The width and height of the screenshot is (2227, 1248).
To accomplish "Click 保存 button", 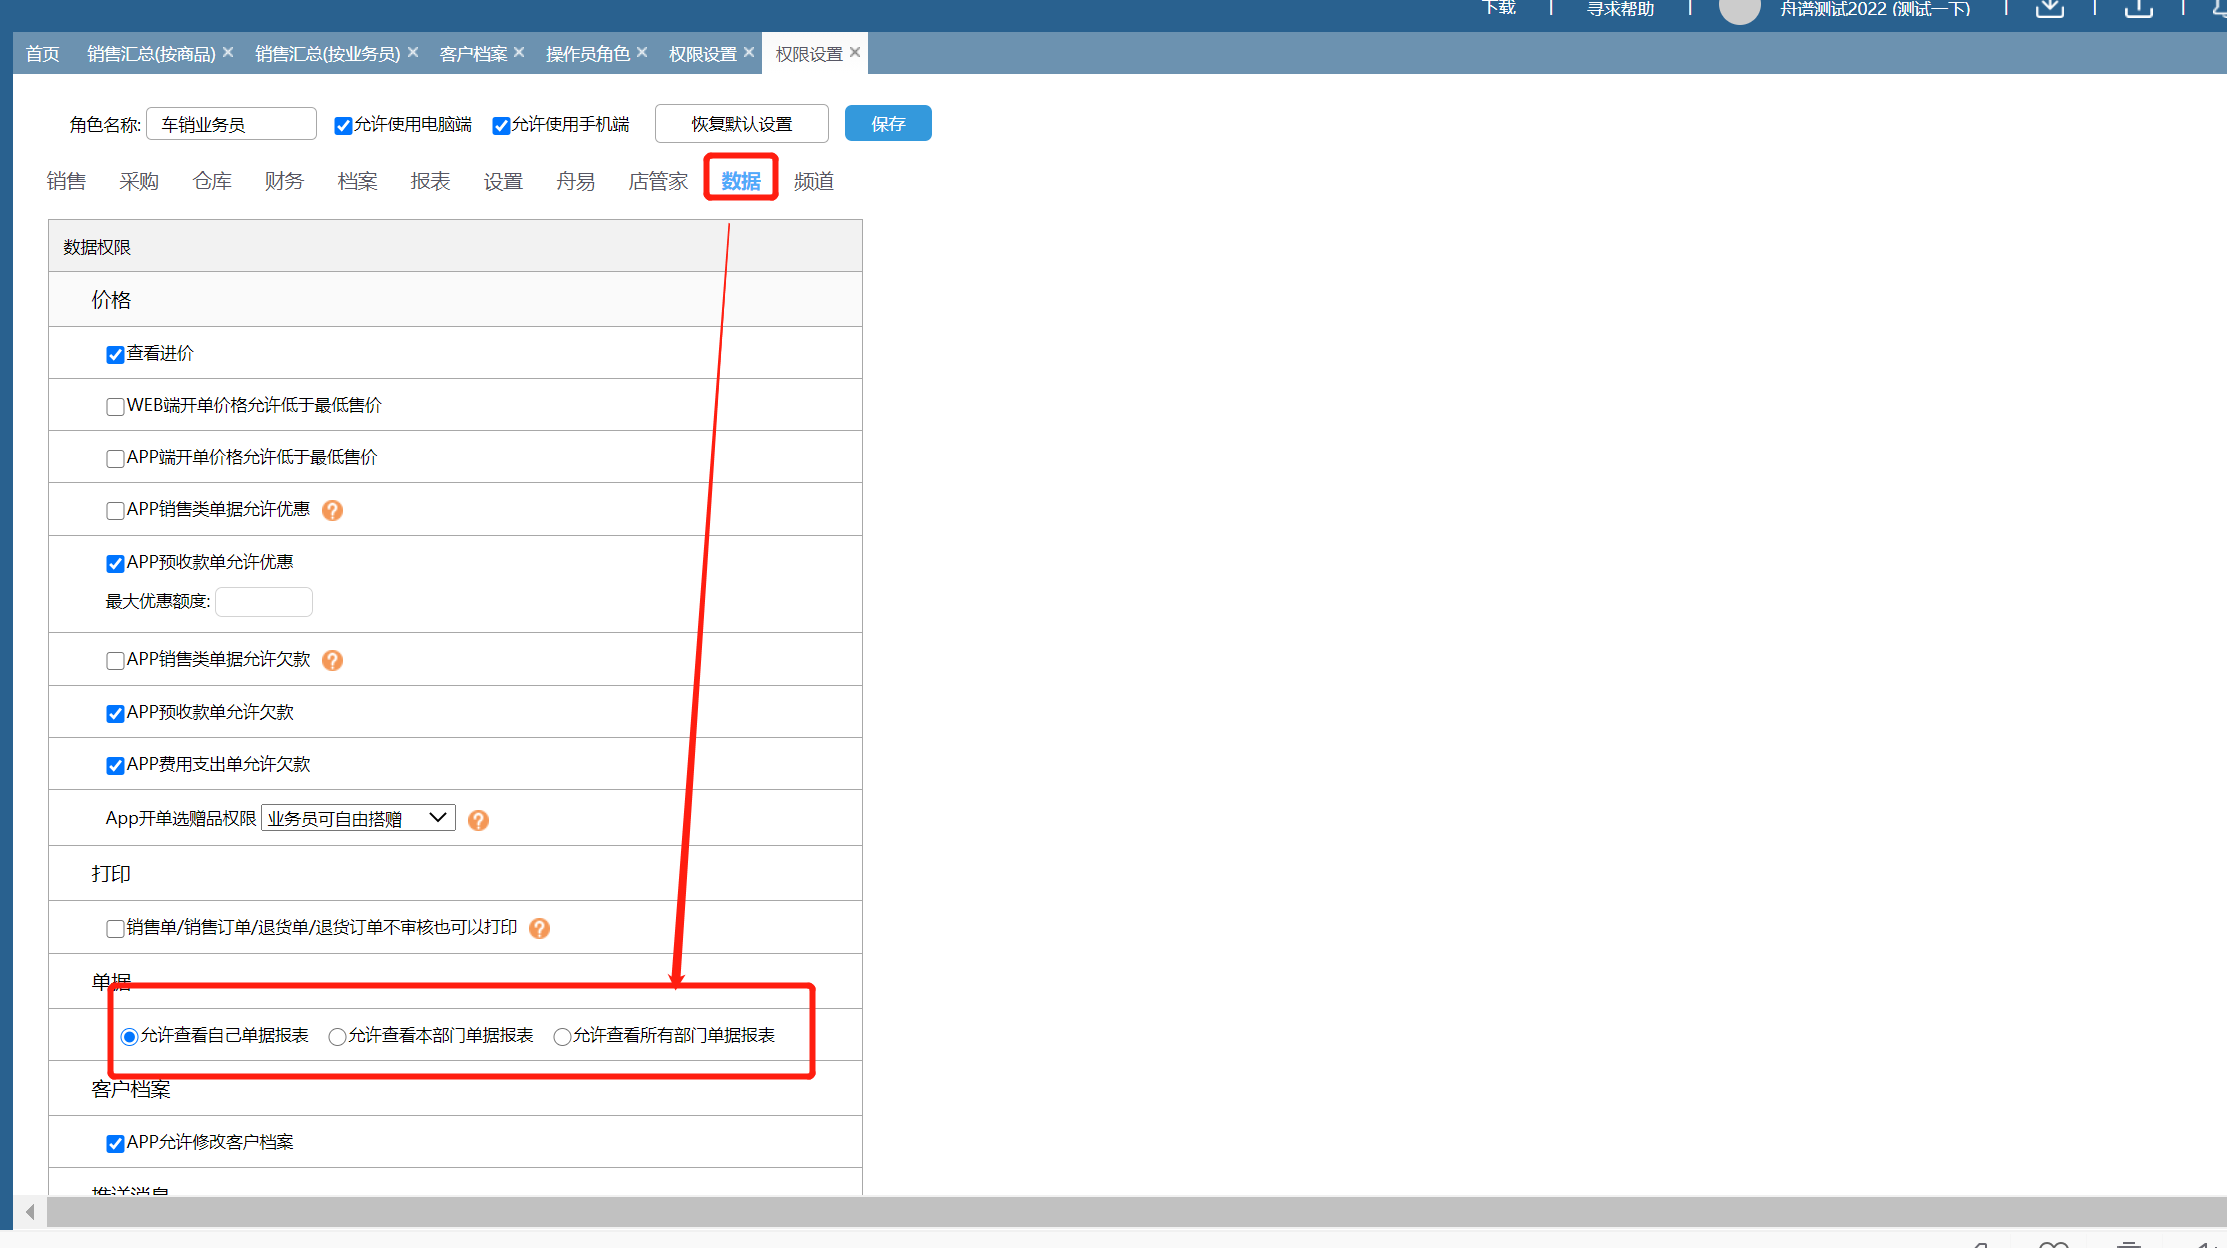I will 888,123.
